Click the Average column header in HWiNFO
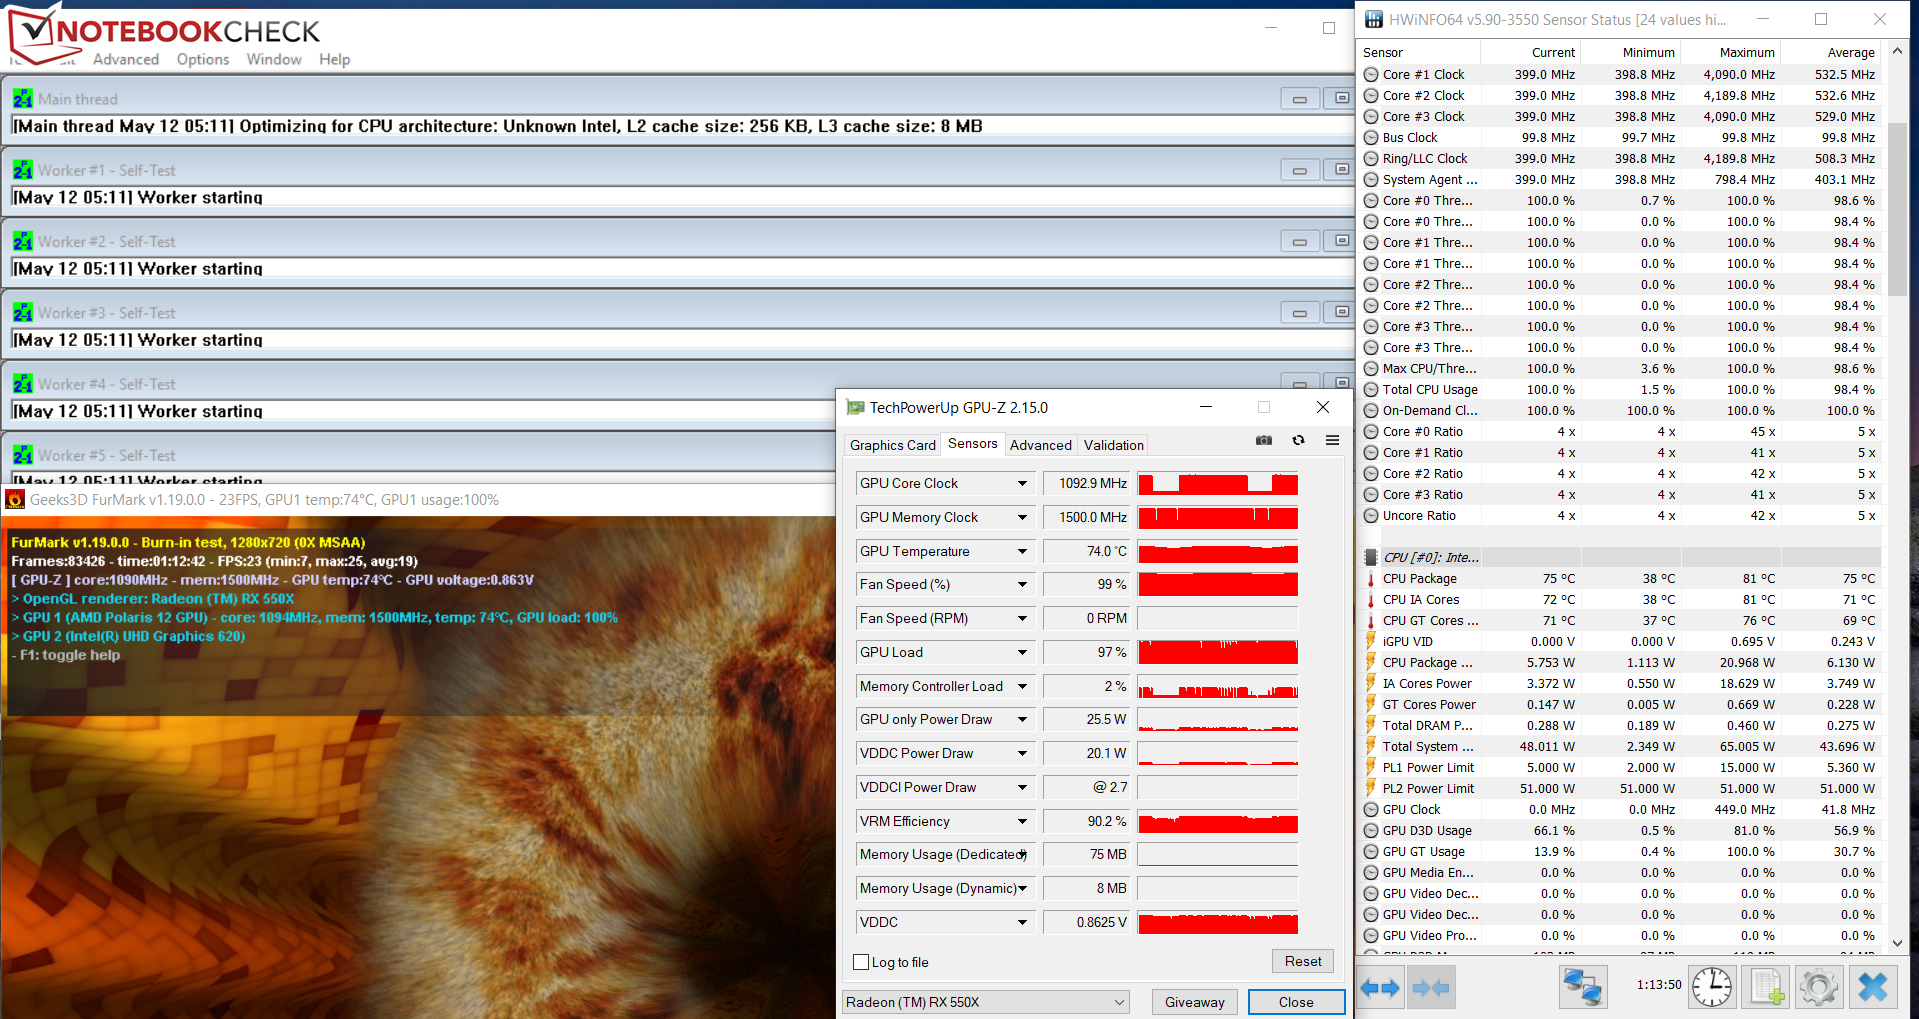The image size is (1919, 1019). point(1831,52)
